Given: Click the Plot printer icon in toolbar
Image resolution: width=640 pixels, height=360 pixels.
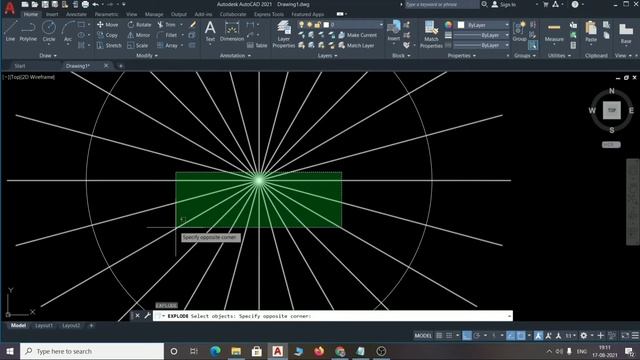Looking at the screenshot, I should (85, 4).
